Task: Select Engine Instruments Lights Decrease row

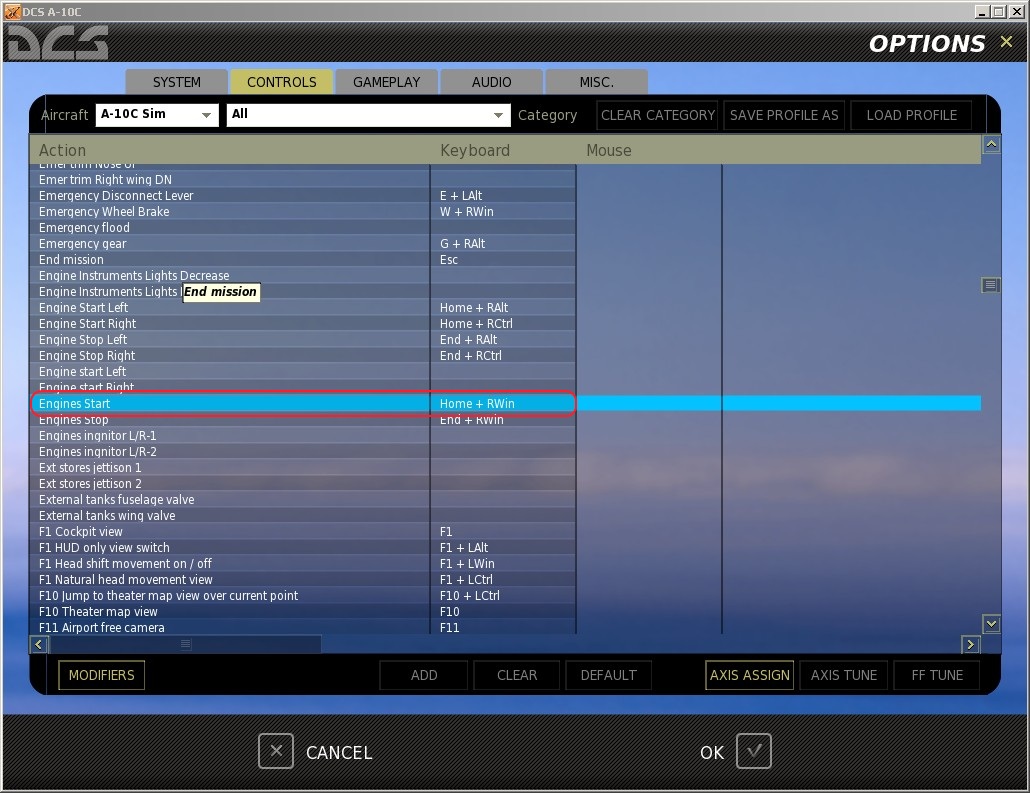Action: point(303,275)
